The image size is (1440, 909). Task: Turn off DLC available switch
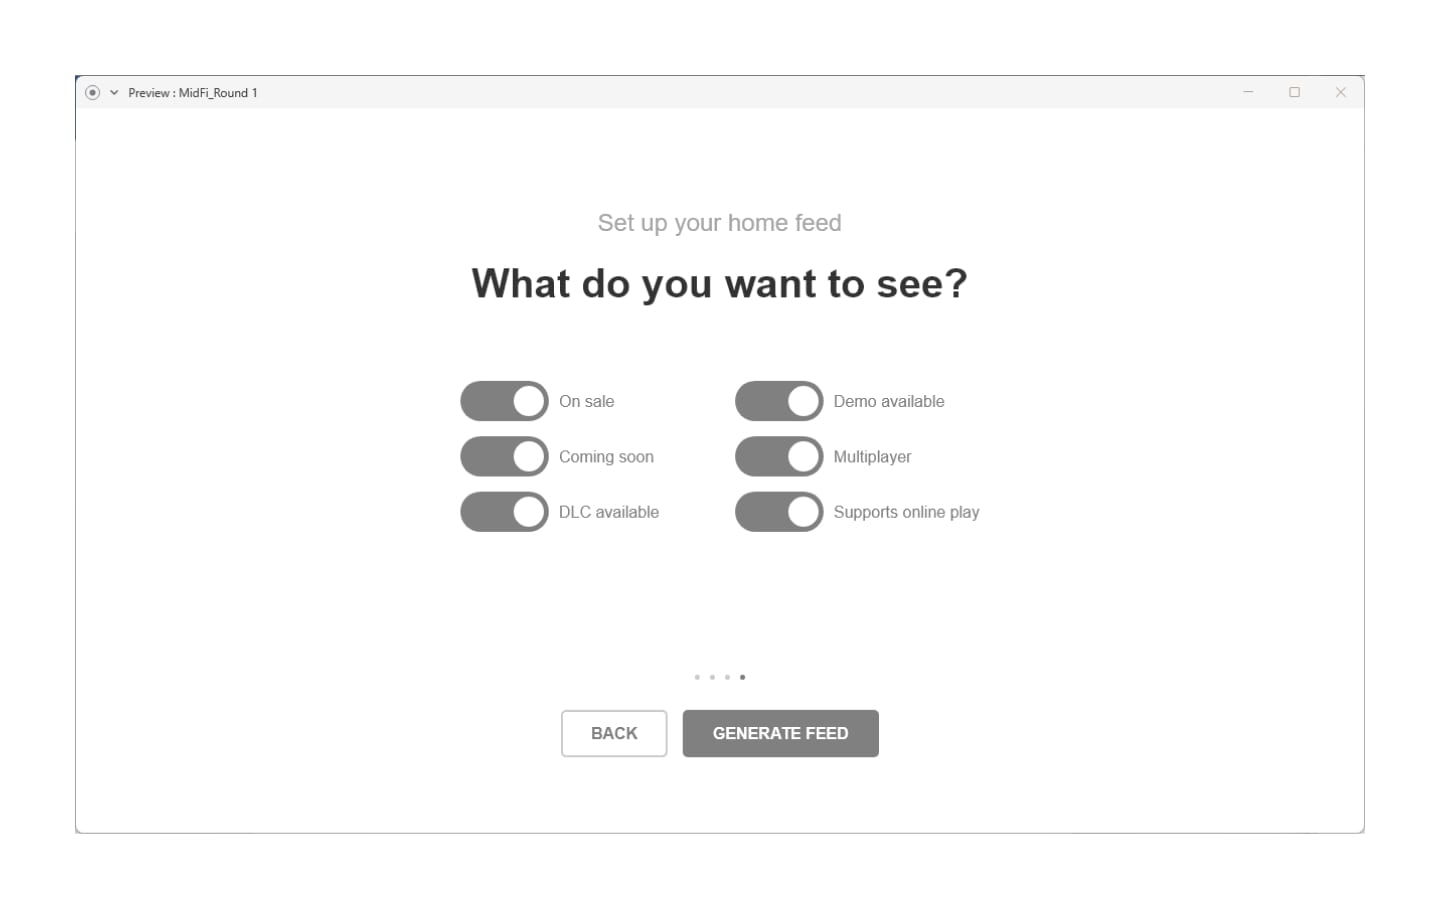tap(504, 512)
